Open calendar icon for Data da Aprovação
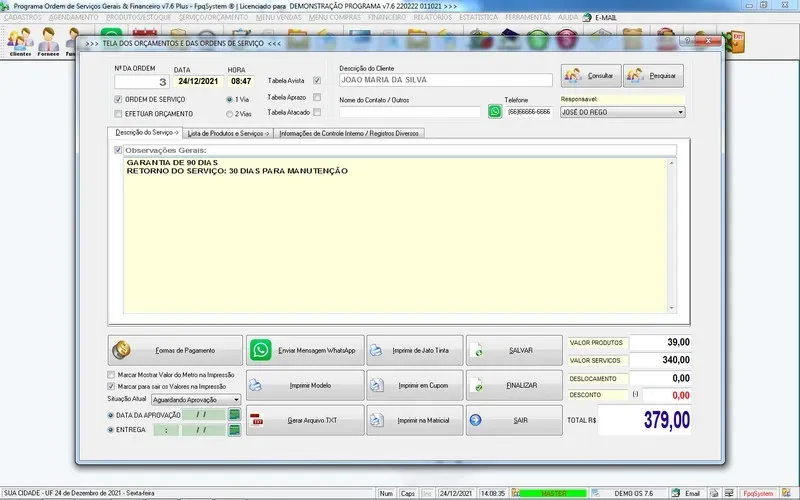The image size is (800, 500). pyautogui.click(x=234, y=414)
